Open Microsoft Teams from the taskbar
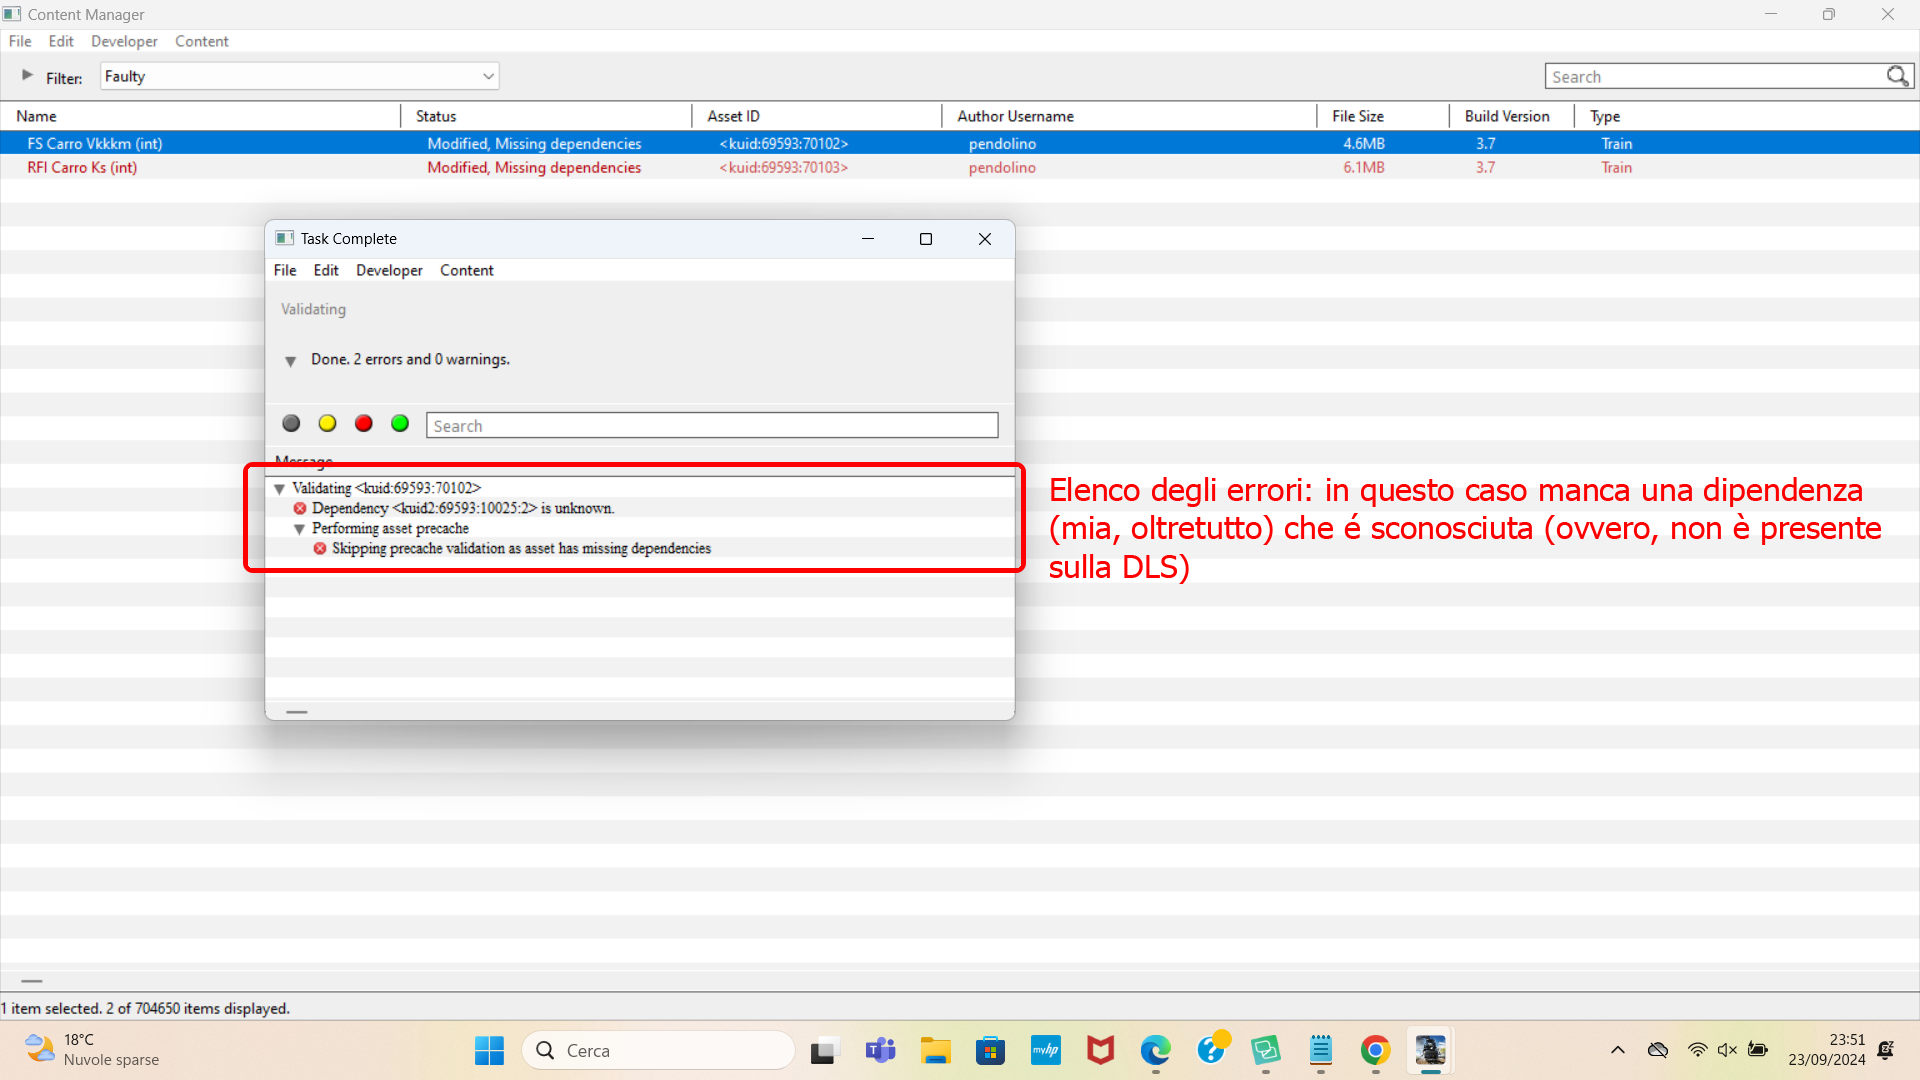The width and height of the screenshot is (1920, 1080). point(881,1050)
